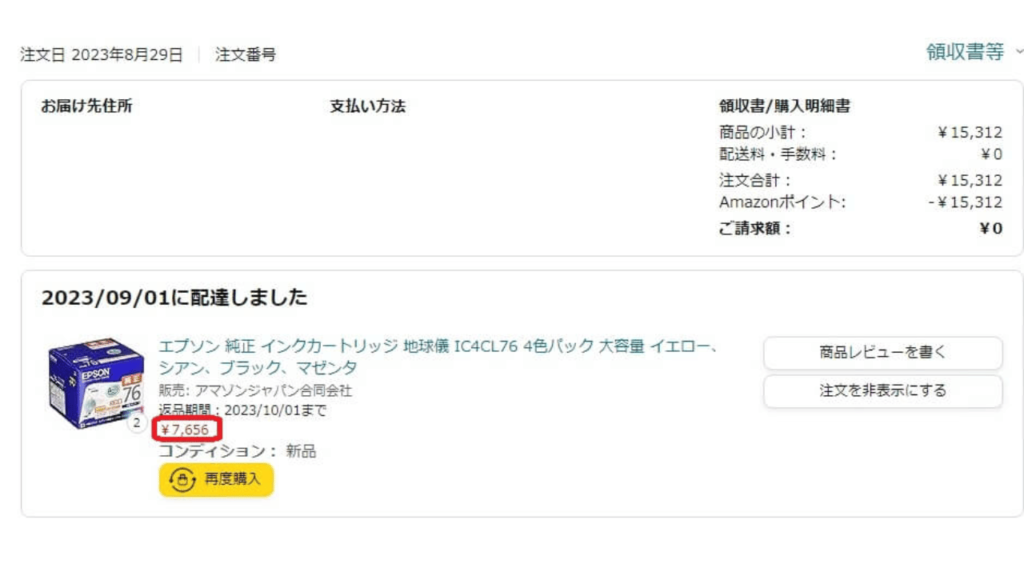Screen dimensions: 1024x576
Task: Click the yellow 再度購入 button
Action: tap(216, 480)
